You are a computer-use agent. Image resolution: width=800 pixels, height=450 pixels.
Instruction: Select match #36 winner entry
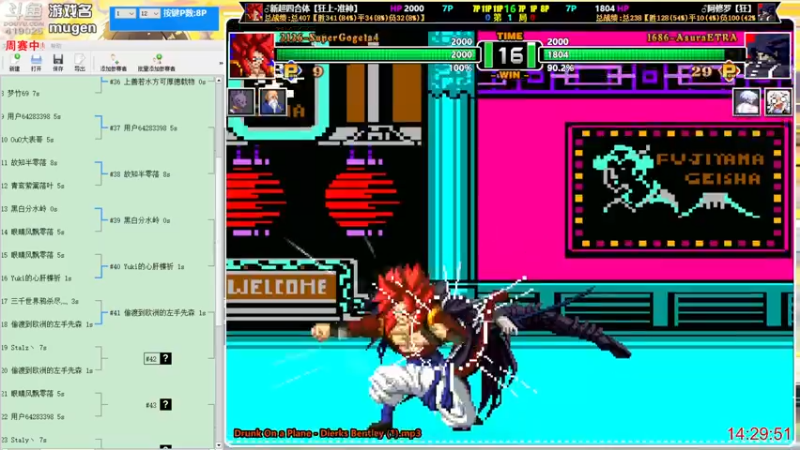point(158,82)
